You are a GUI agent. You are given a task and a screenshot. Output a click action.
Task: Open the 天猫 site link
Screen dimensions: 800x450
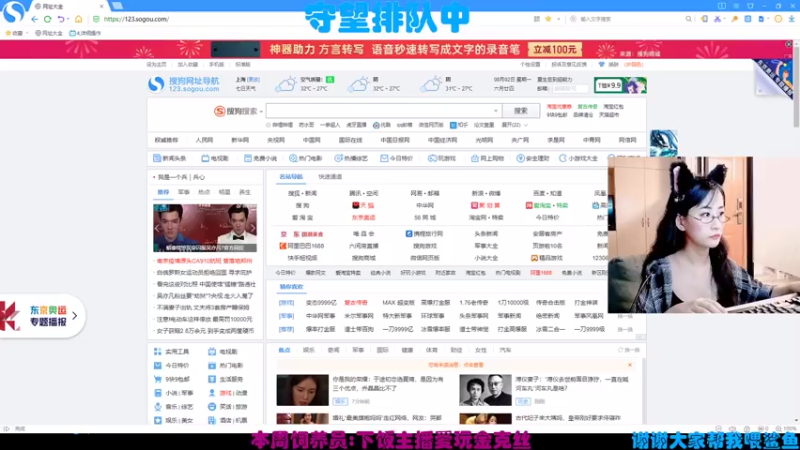363,205
